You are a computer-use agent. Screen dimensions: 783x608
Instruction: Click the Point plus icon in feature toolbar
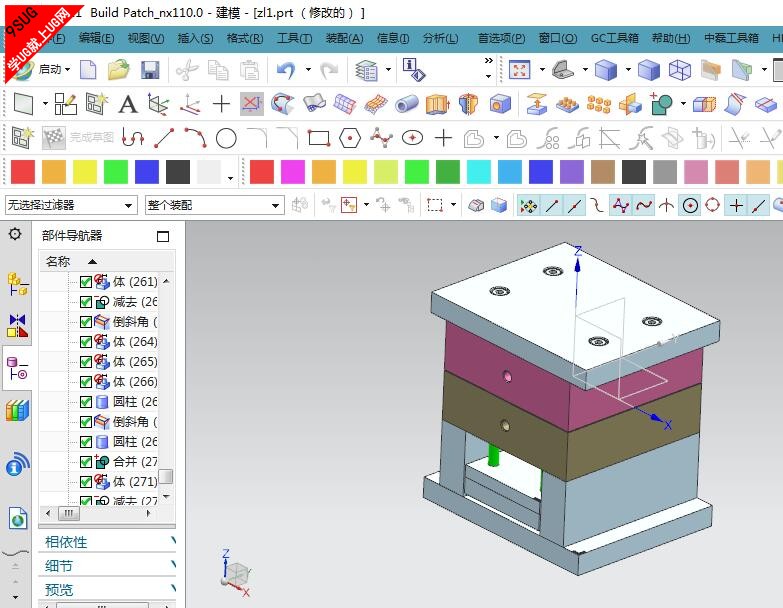[x=221, y=104]
